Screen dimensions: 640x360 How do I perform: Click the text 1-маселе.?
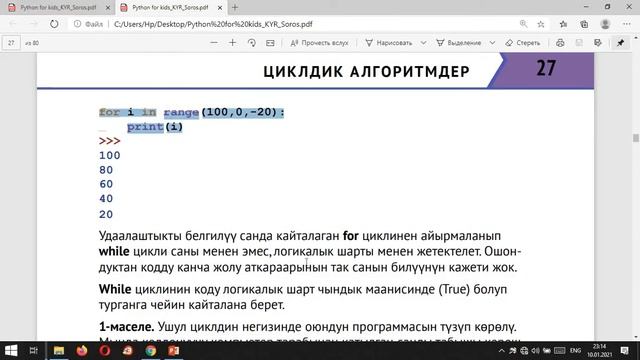pos(127,327)
